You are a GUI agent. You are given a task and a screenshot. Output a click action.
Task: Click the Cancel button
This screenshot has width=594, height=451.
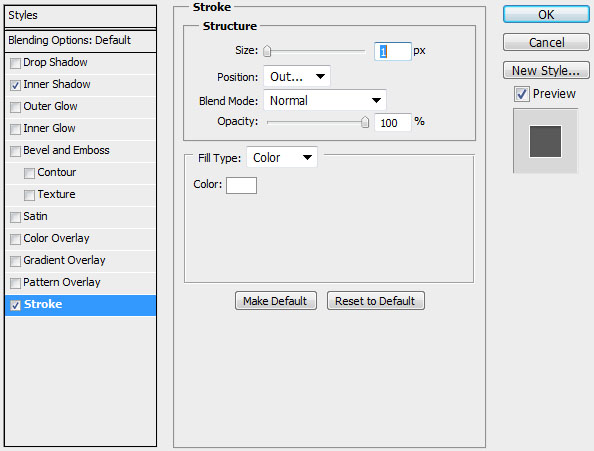click(x=546, y=42)
